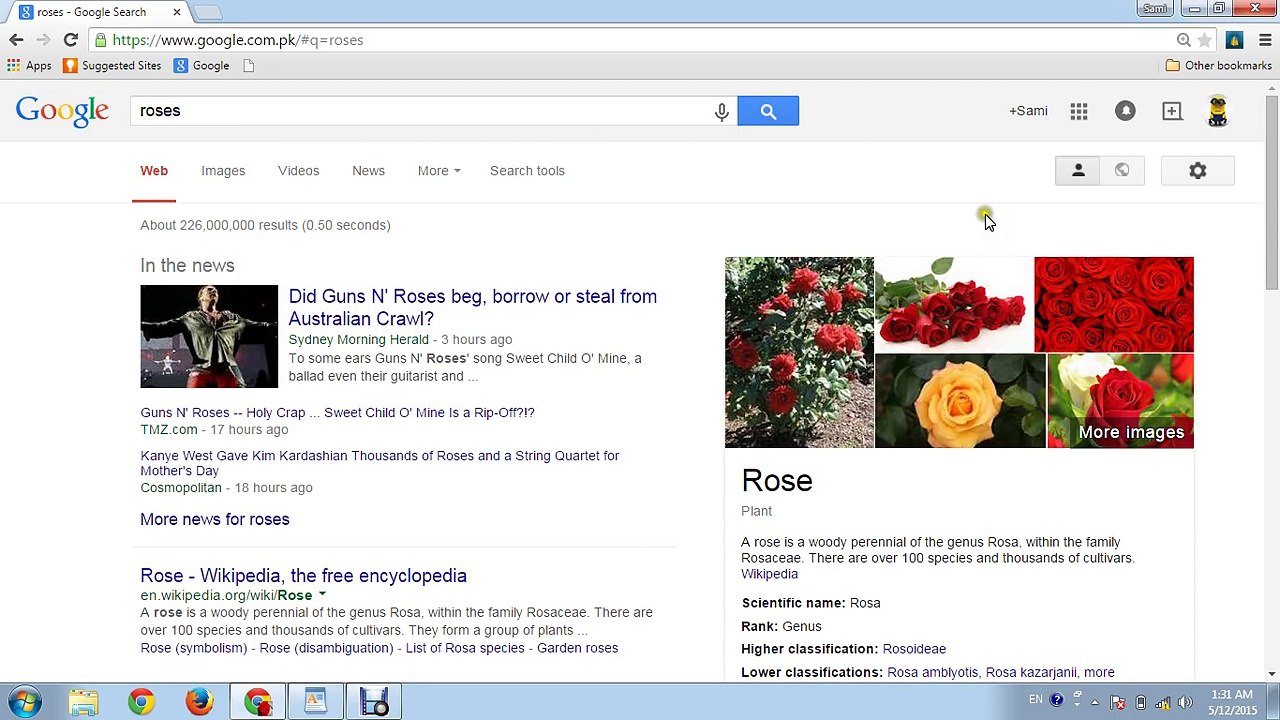Image resolution: width=1280 pixels, height=720 pixels.
Task: Reload the page with the refresh icon
Action: pyautogui.click(x=70, y=40)
